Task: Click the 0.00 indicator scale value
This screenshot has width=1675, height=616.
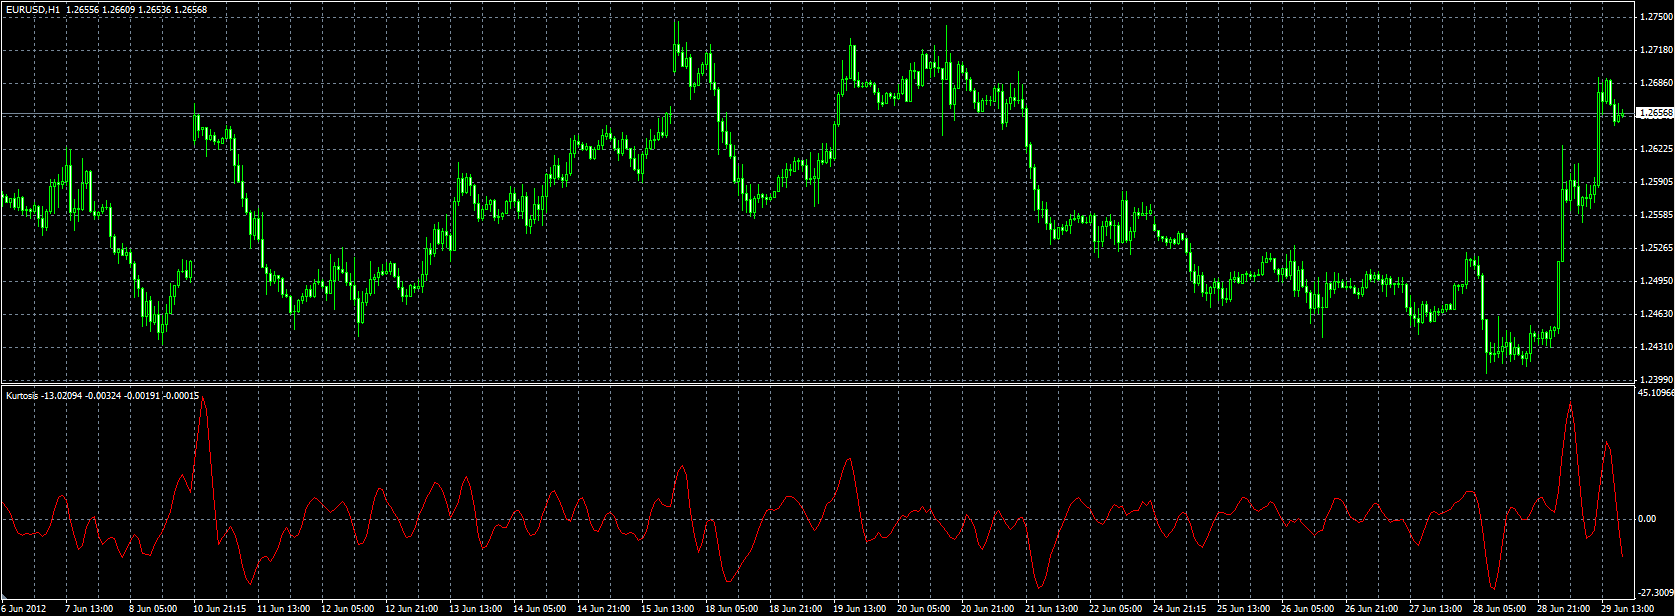Action: 1647,519
